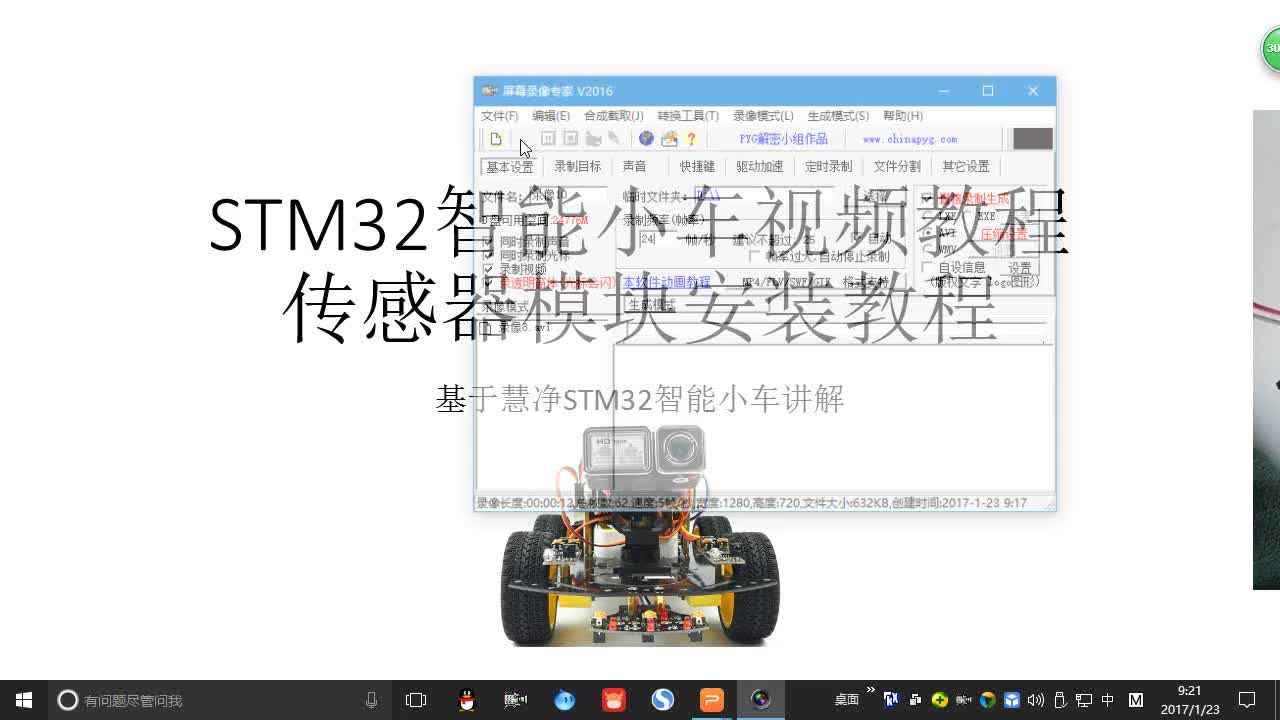The image size is (1280, 720).
Task: Click the 设置 button beside 自设信息
Action: point(1020,268)
